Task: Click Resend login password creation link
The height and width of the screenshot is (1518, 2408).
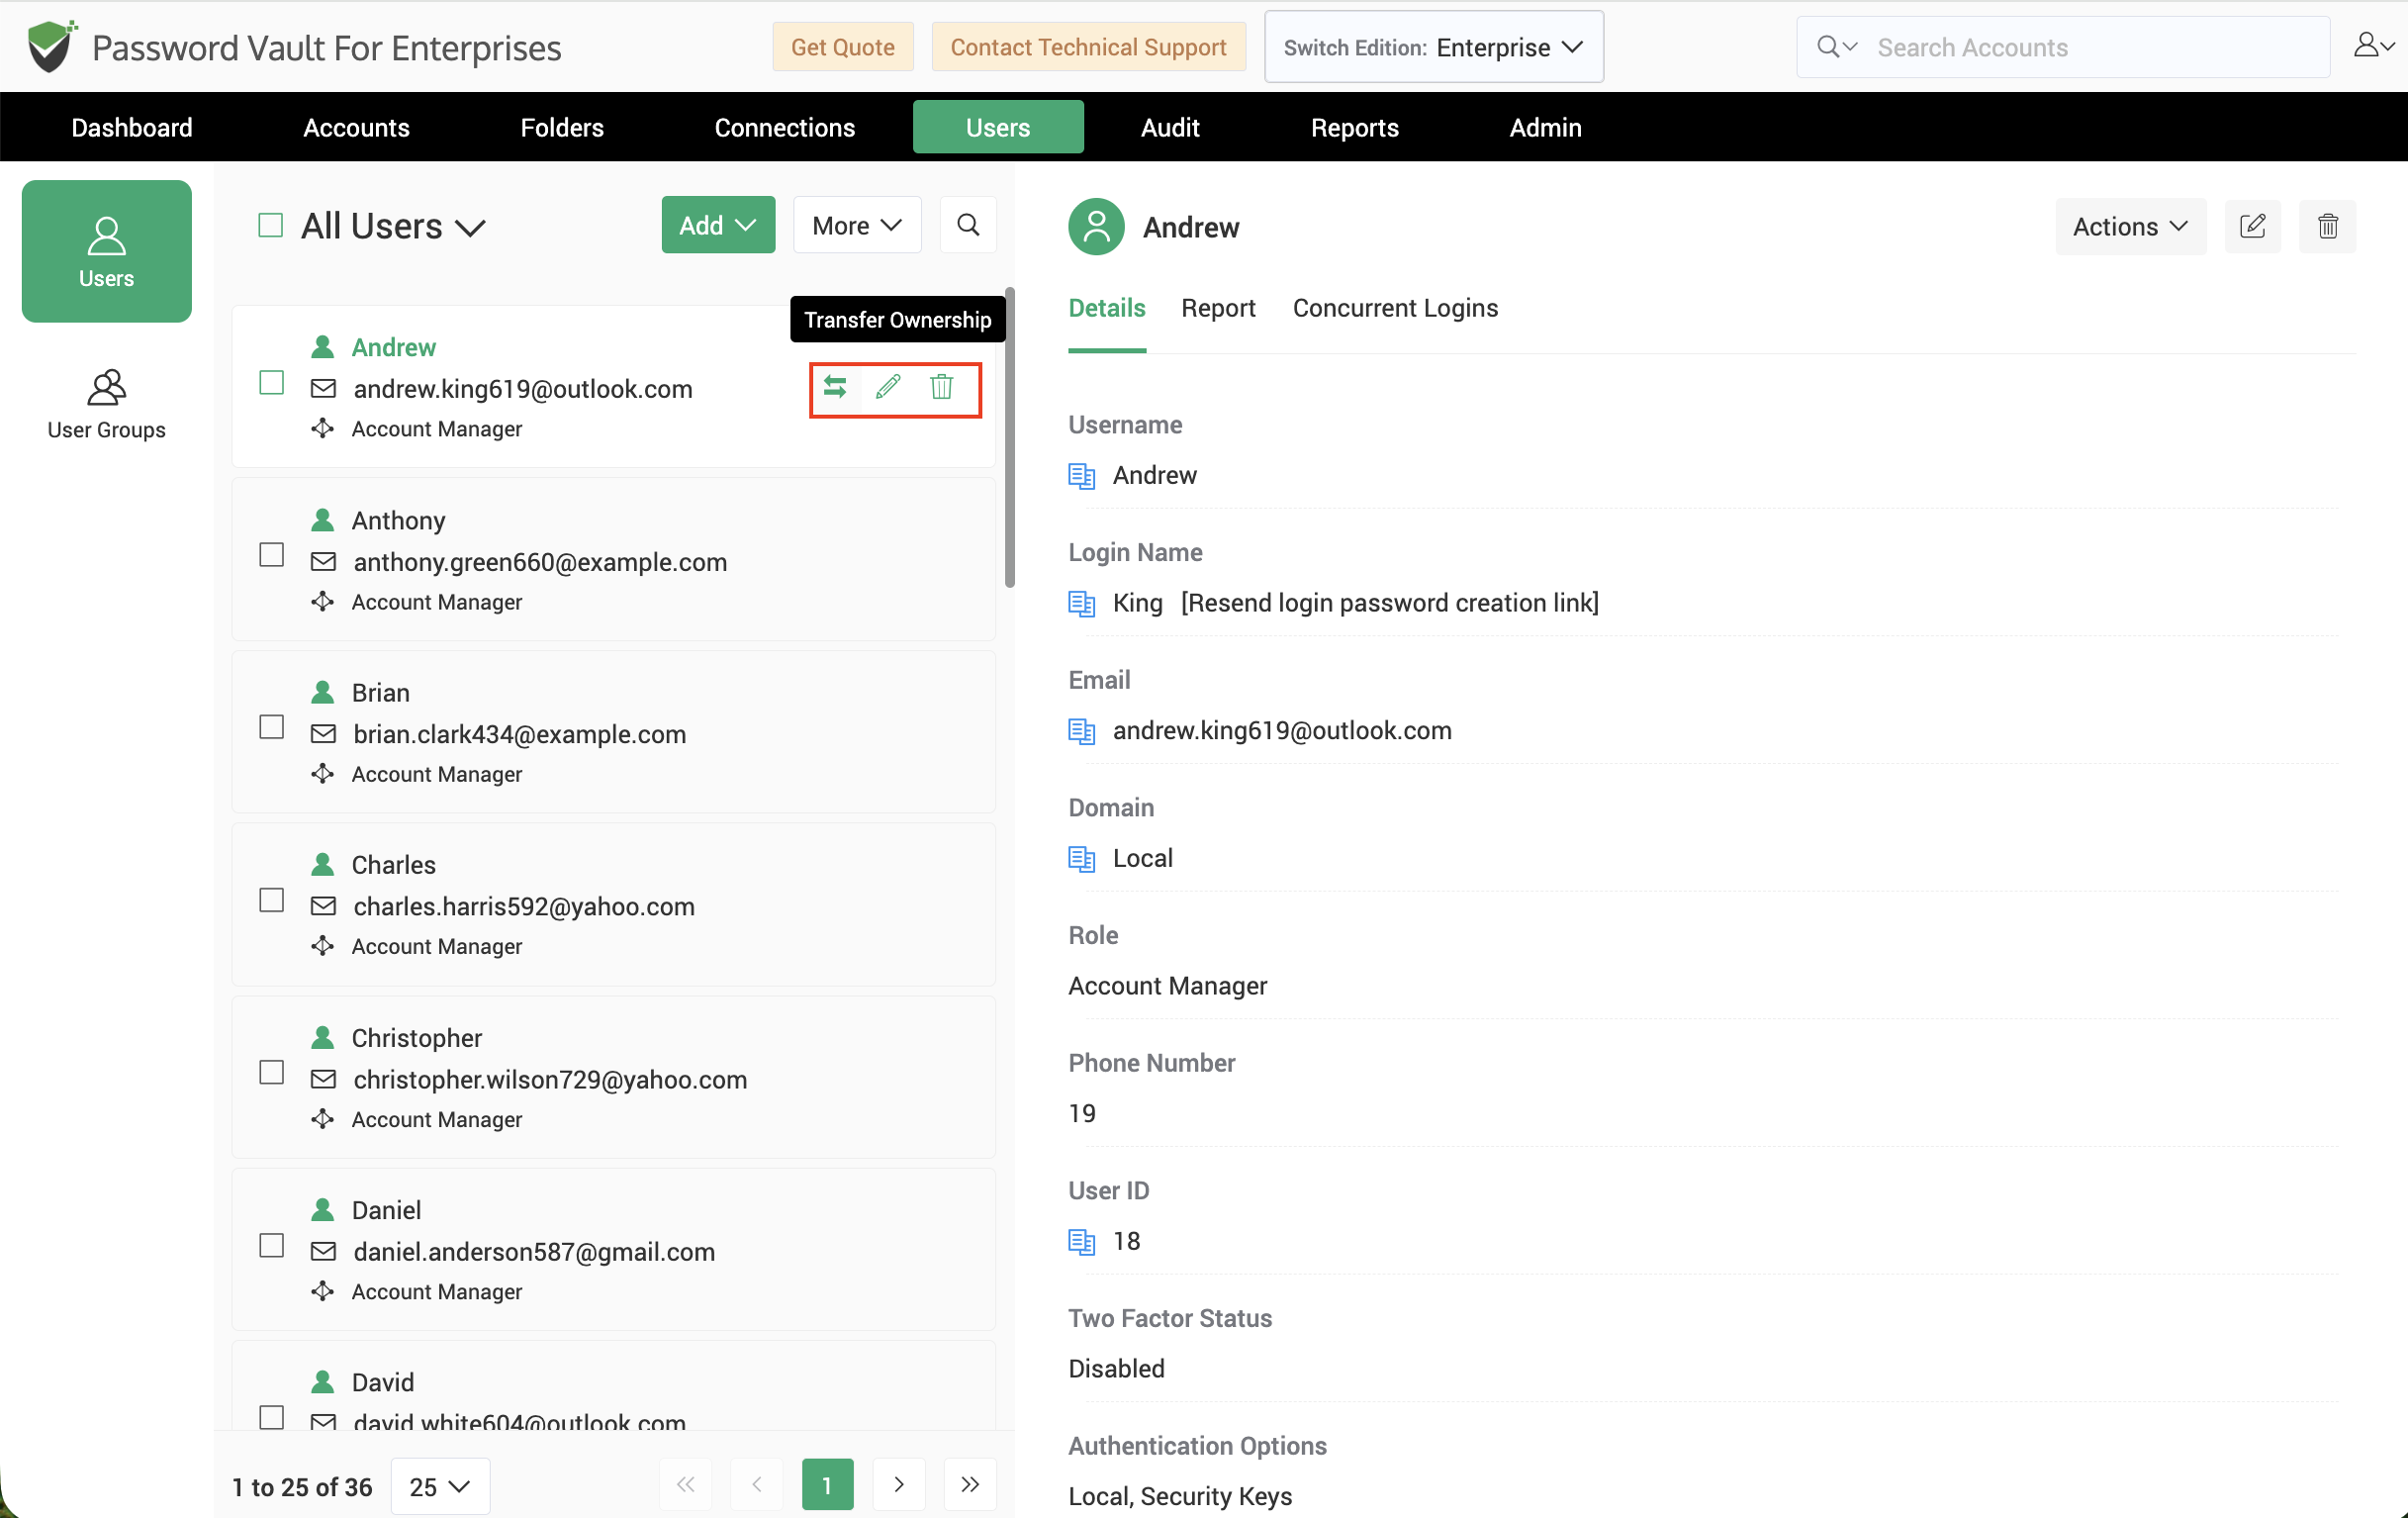Action: (x=1389, y=603)
